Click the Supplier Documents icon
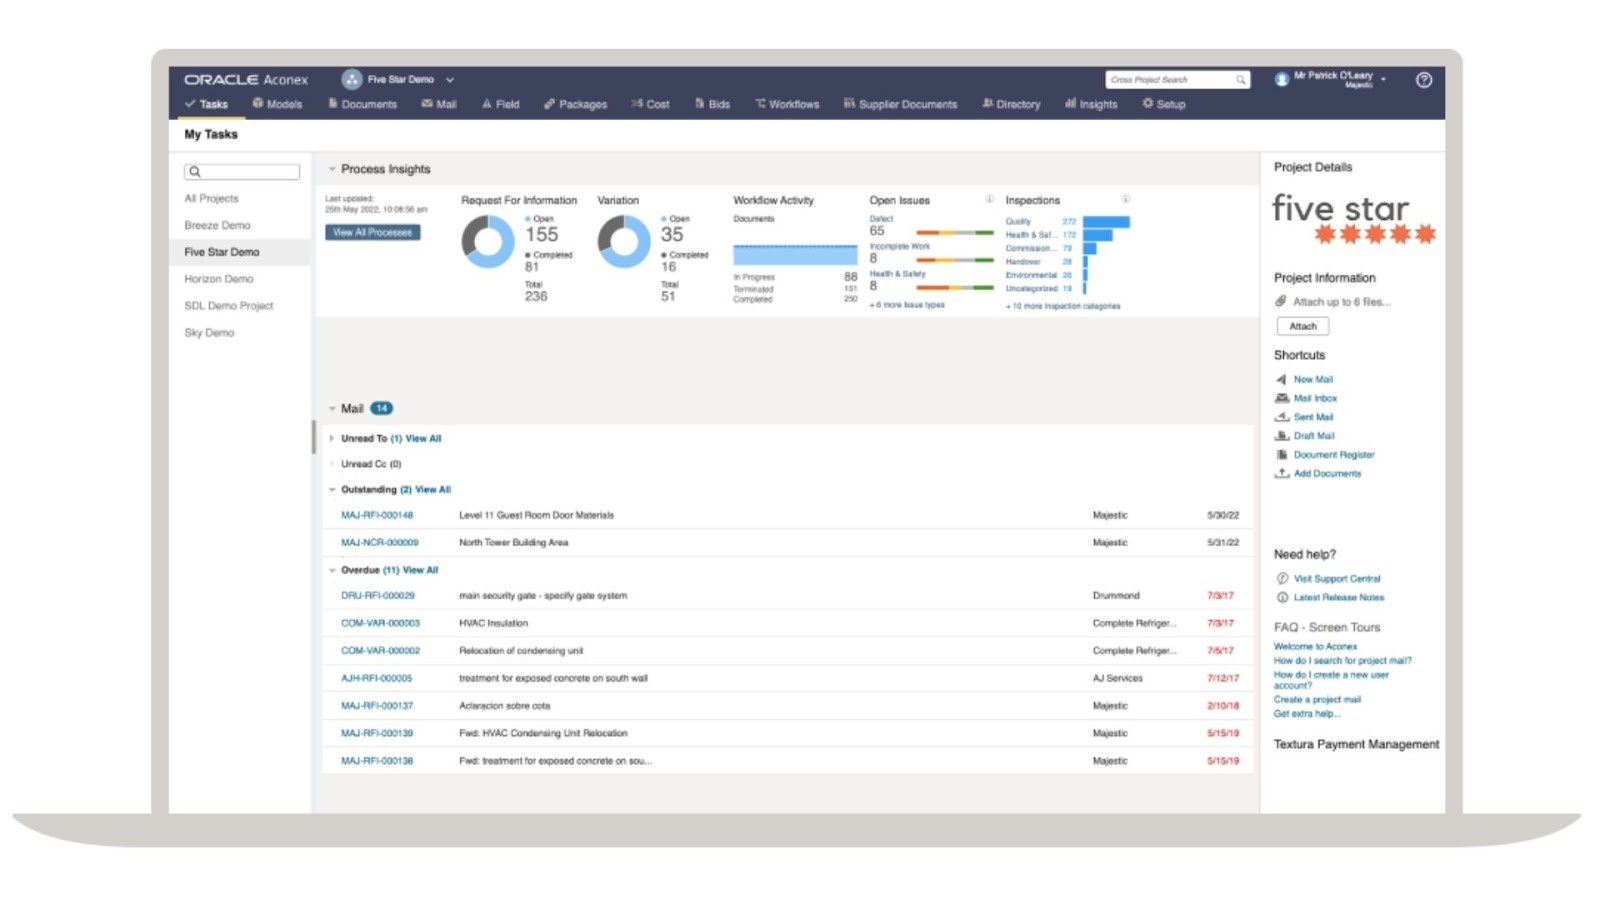 coord(848,104)
